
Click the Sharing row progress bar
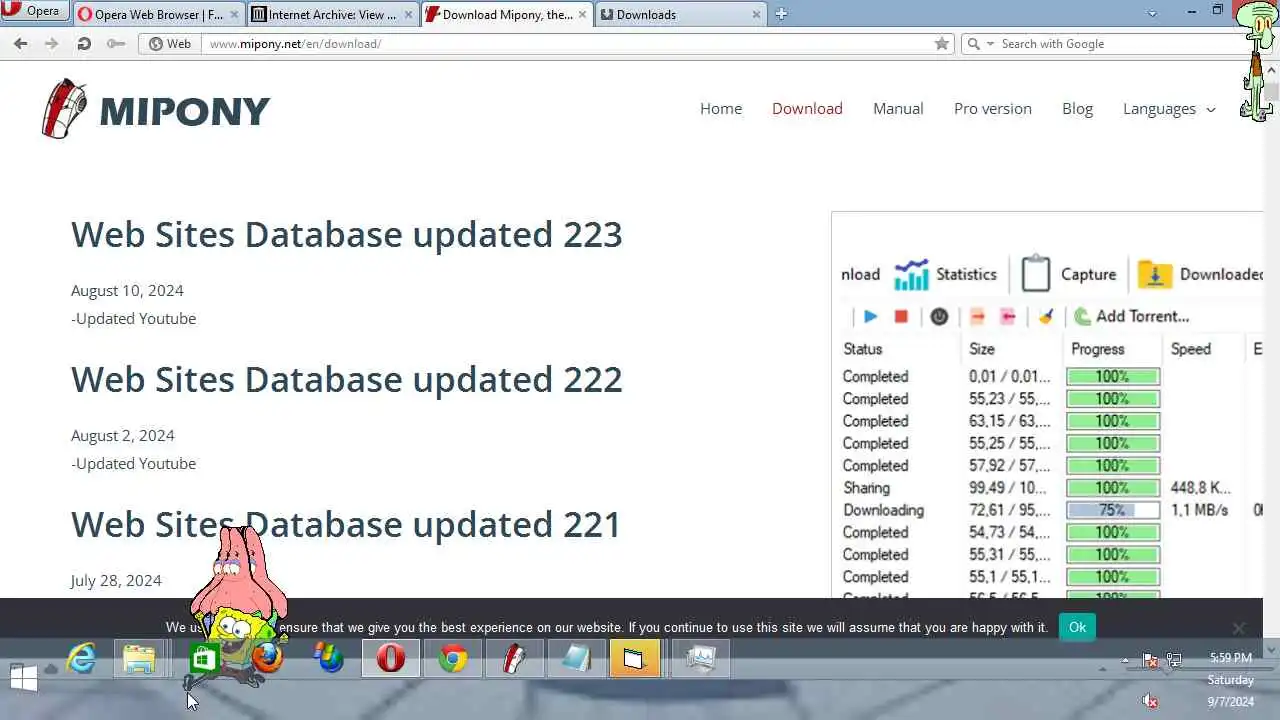tap(1113, 488)
